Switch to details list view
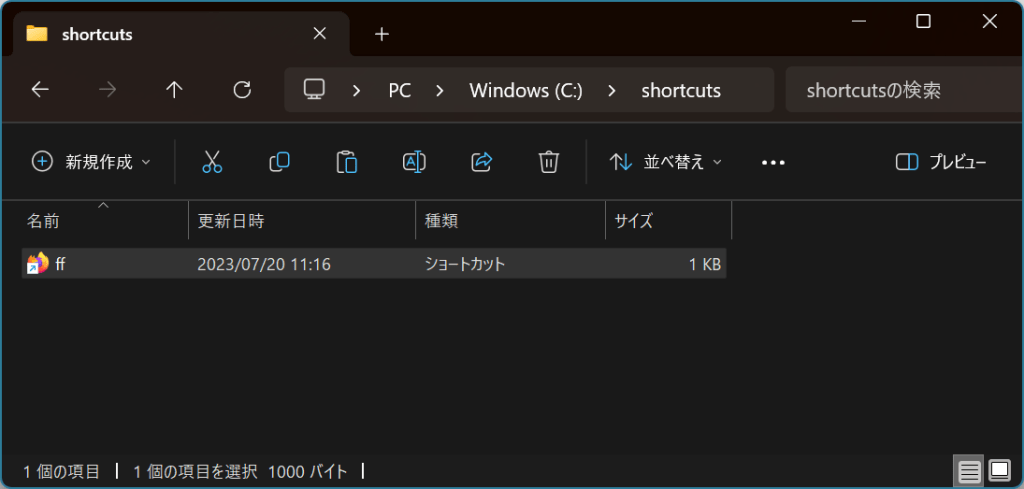 (x=967, y=469)
